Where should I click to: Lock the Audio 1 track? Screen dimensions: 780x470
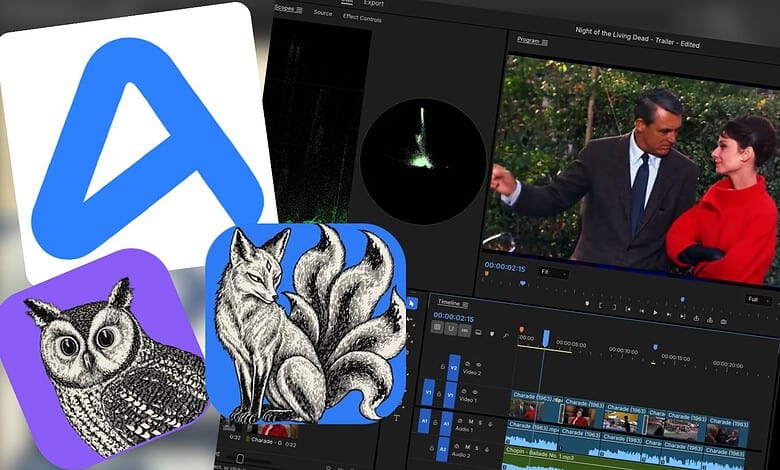[x=435, y=422]
